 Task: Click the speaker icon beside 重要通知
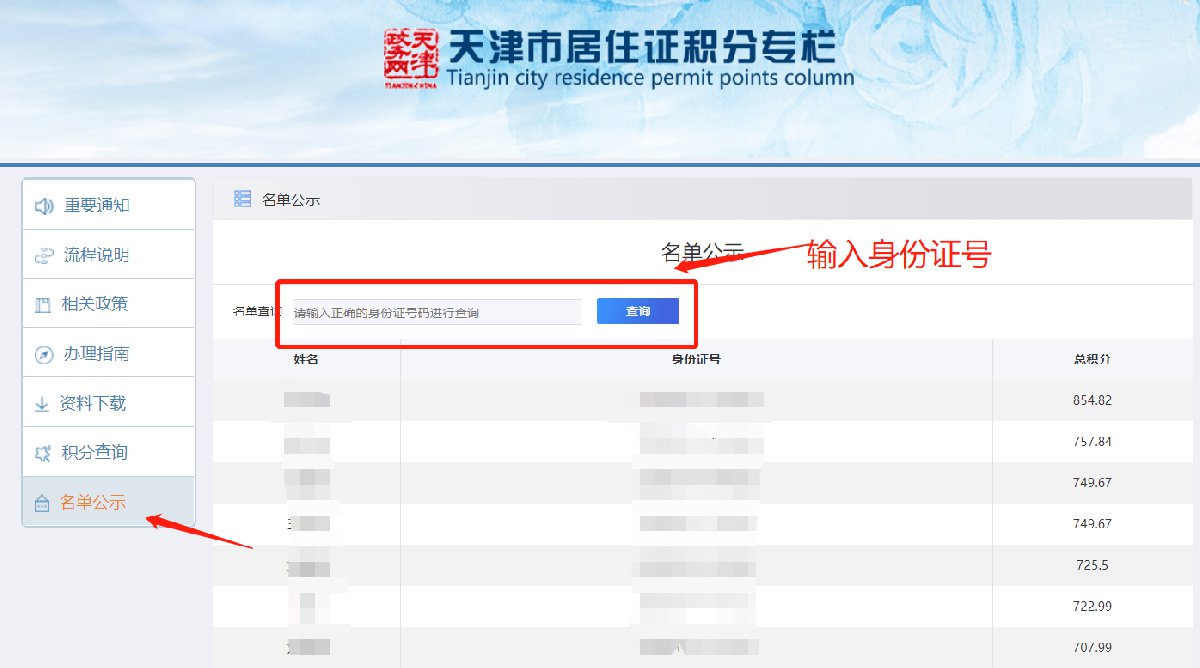coord(43,206)
